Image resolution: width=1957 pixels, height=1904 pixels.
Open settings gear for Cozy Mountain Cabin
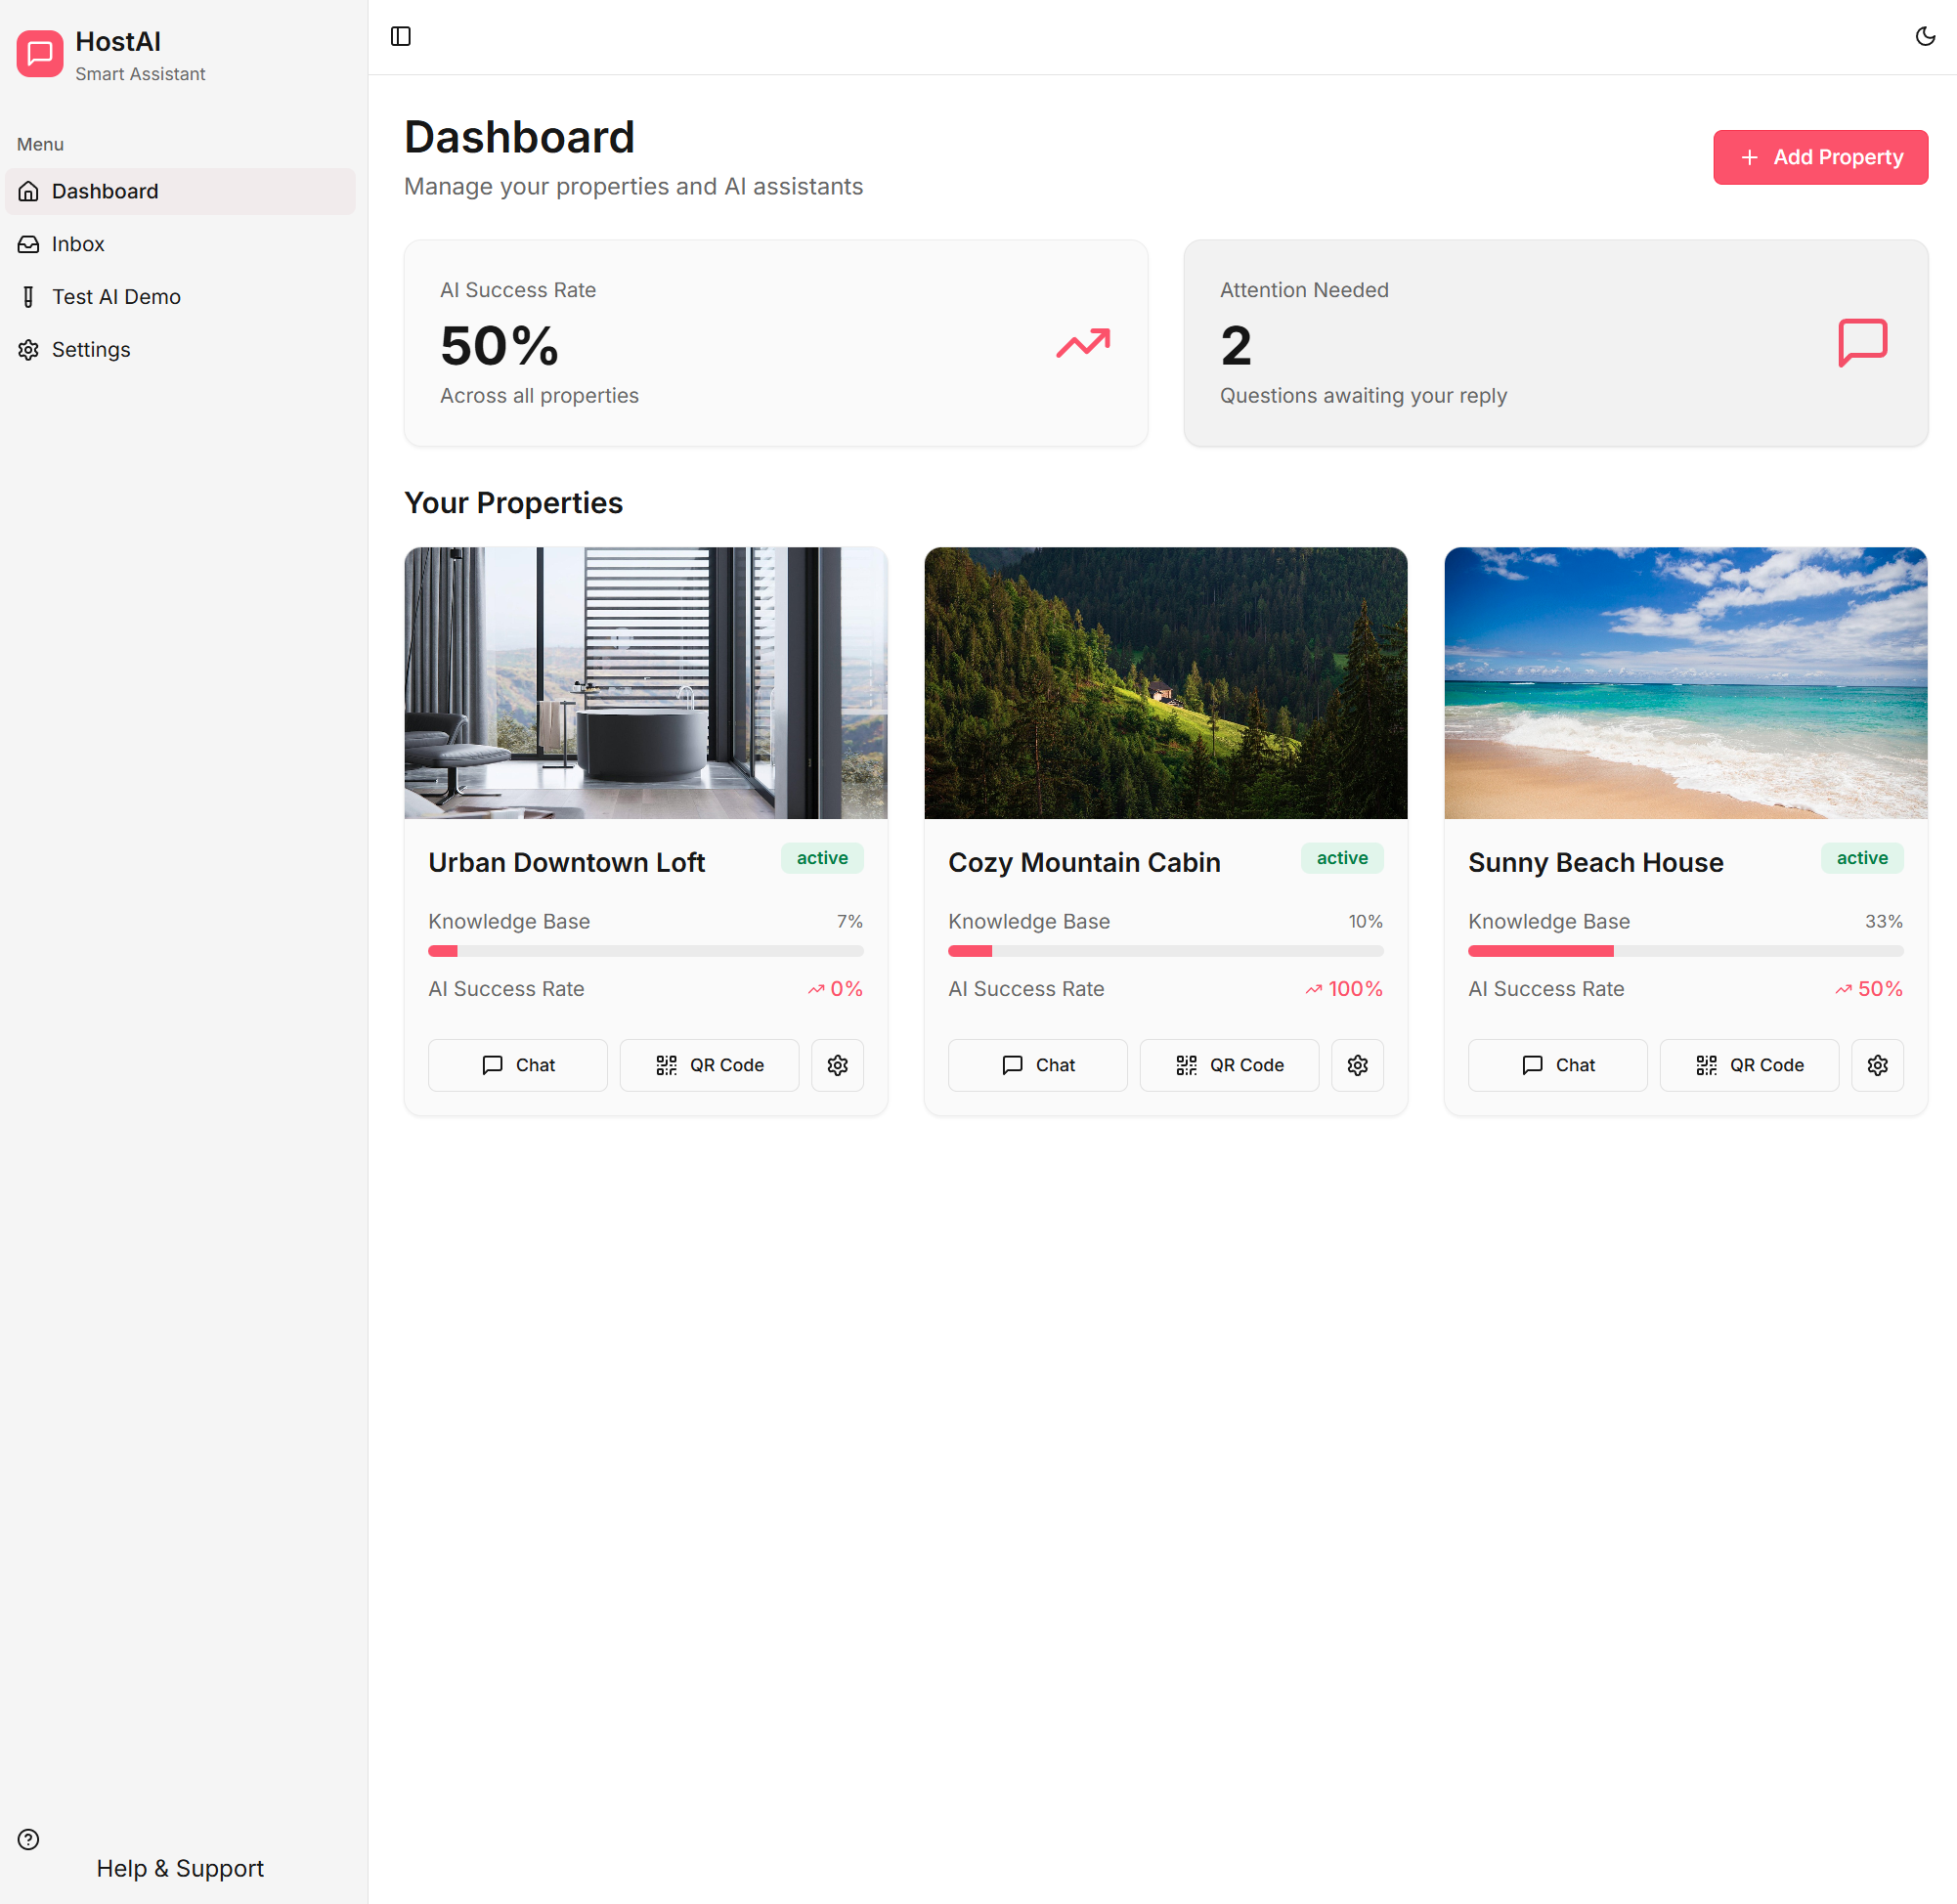tap(1357, 1065)
